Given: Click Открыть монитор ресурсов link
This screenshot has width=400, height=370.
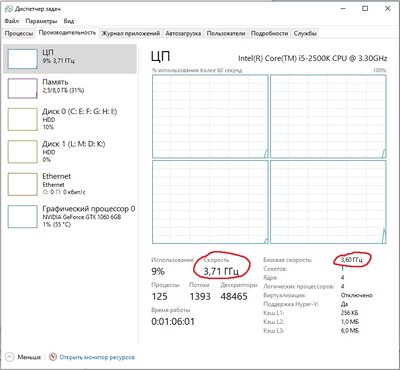Looking at the screenshot, I should pyautogui.click(x=97, y=357).
